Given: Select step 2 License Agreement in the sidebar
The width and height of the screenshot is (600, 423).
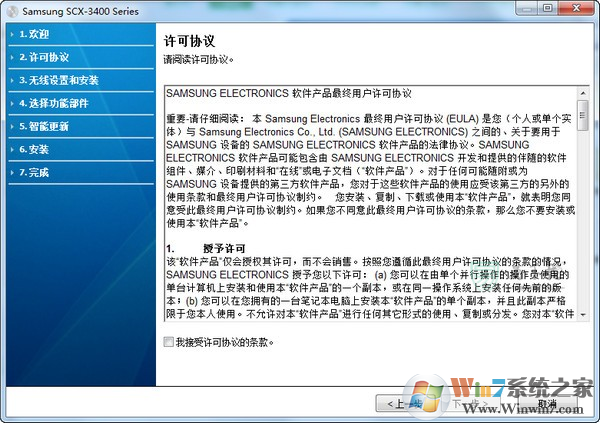Looking at the screenshot, I should tap(81, 57).
